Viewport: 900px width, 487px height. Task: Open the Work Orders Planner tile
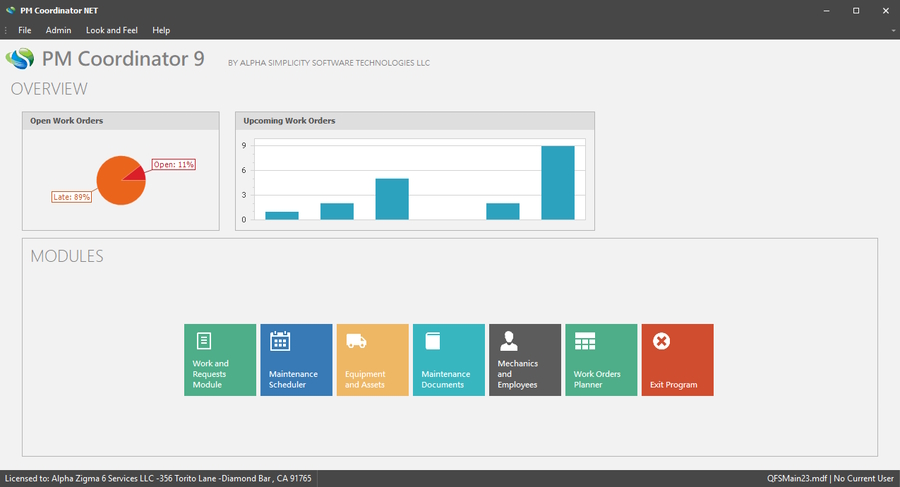602,360
